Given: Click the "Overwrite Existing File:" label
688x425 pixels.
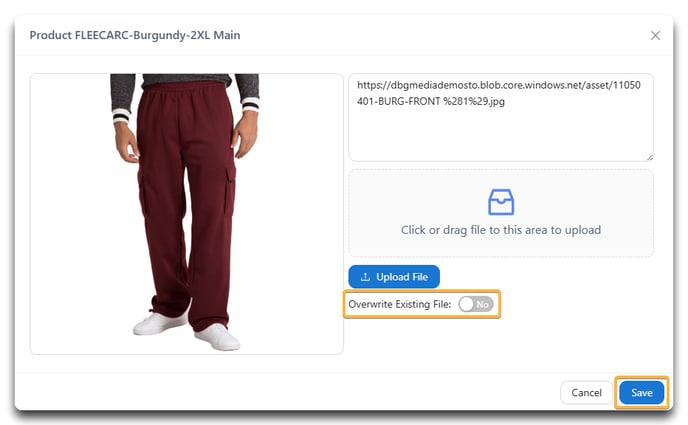Looking at the screenshot, I should (x=399, y=304).
